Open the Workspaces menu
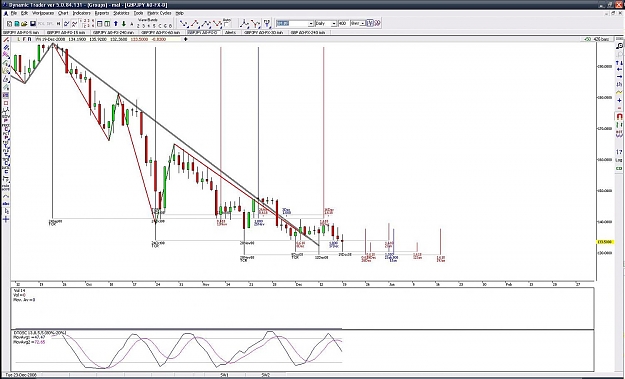Viewport: 625px width, 379px height. (x=43, y=13)
